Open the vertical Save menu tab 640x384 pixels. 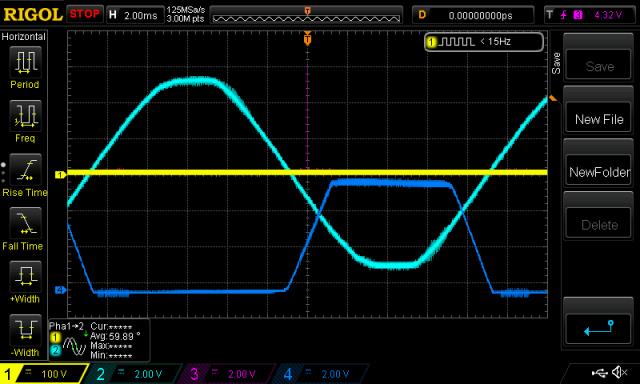[556, 63]
